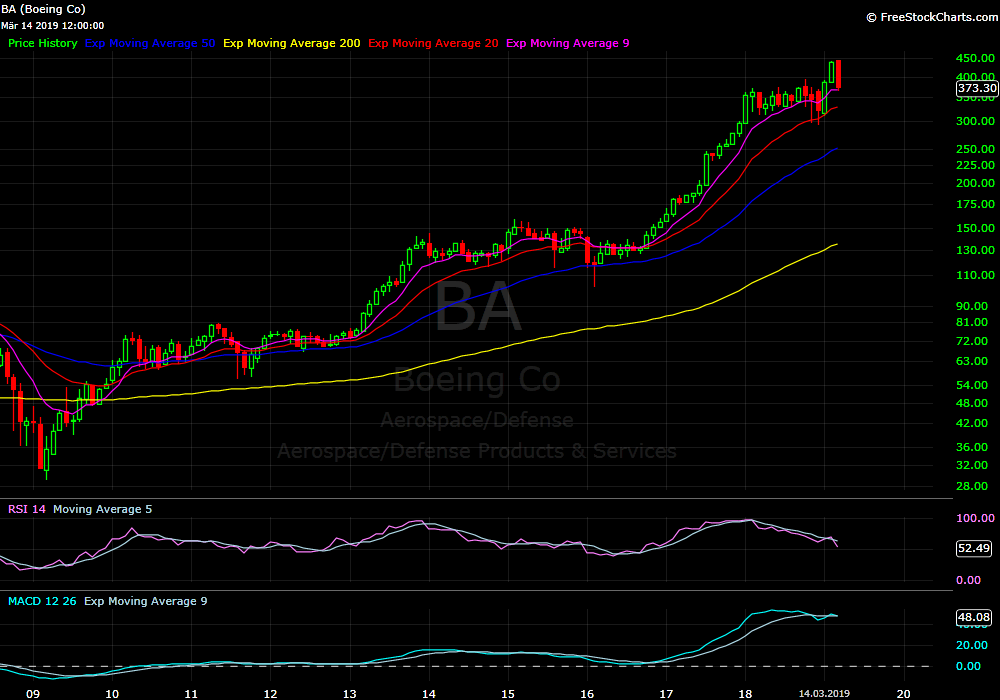This screenshot has height=700, width=1000.
Task: Click the BA (Boeing Co) chart title
Action: pyautogui.click(x=43, y=9)
